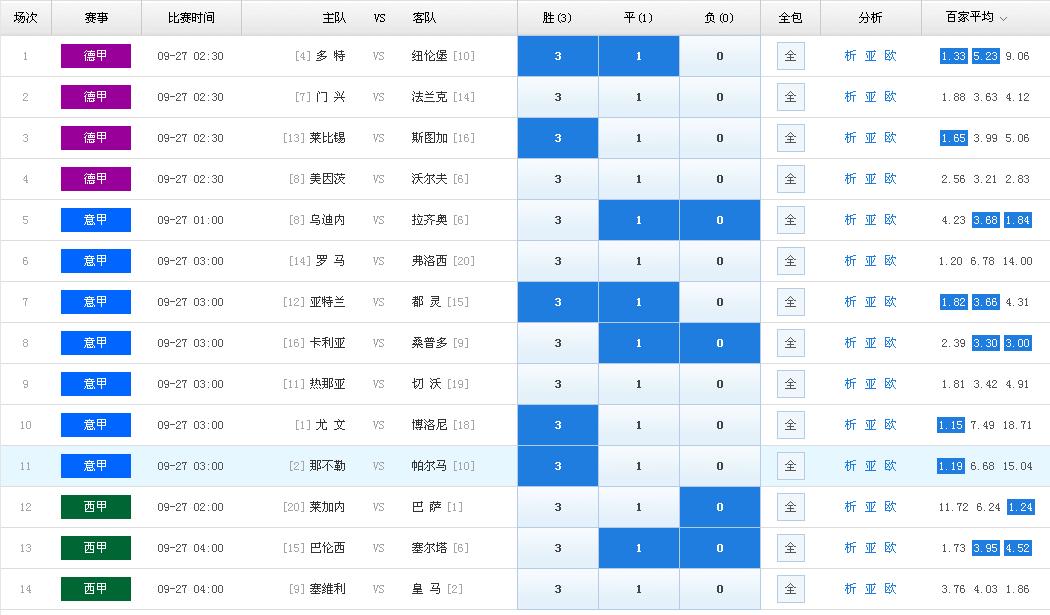
Task: Click away team 塞尔塔
Action: pyautogui.click(x=429, y=548)
